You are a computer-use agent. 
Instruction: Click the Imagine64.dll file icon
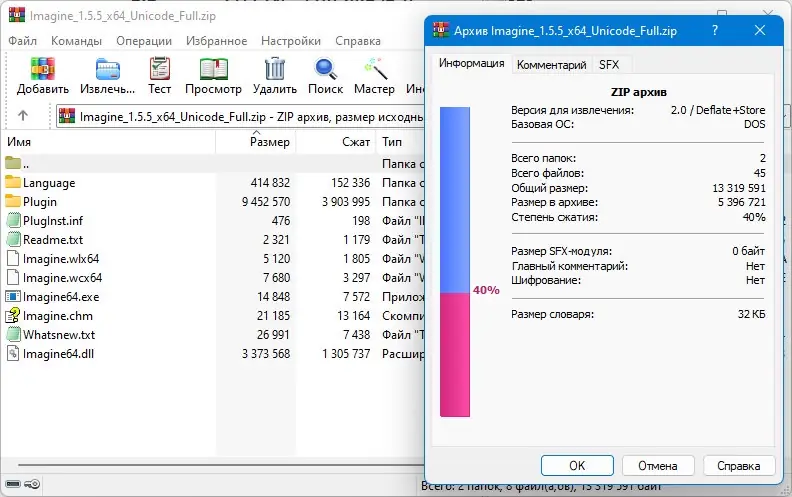click(13, 353)
